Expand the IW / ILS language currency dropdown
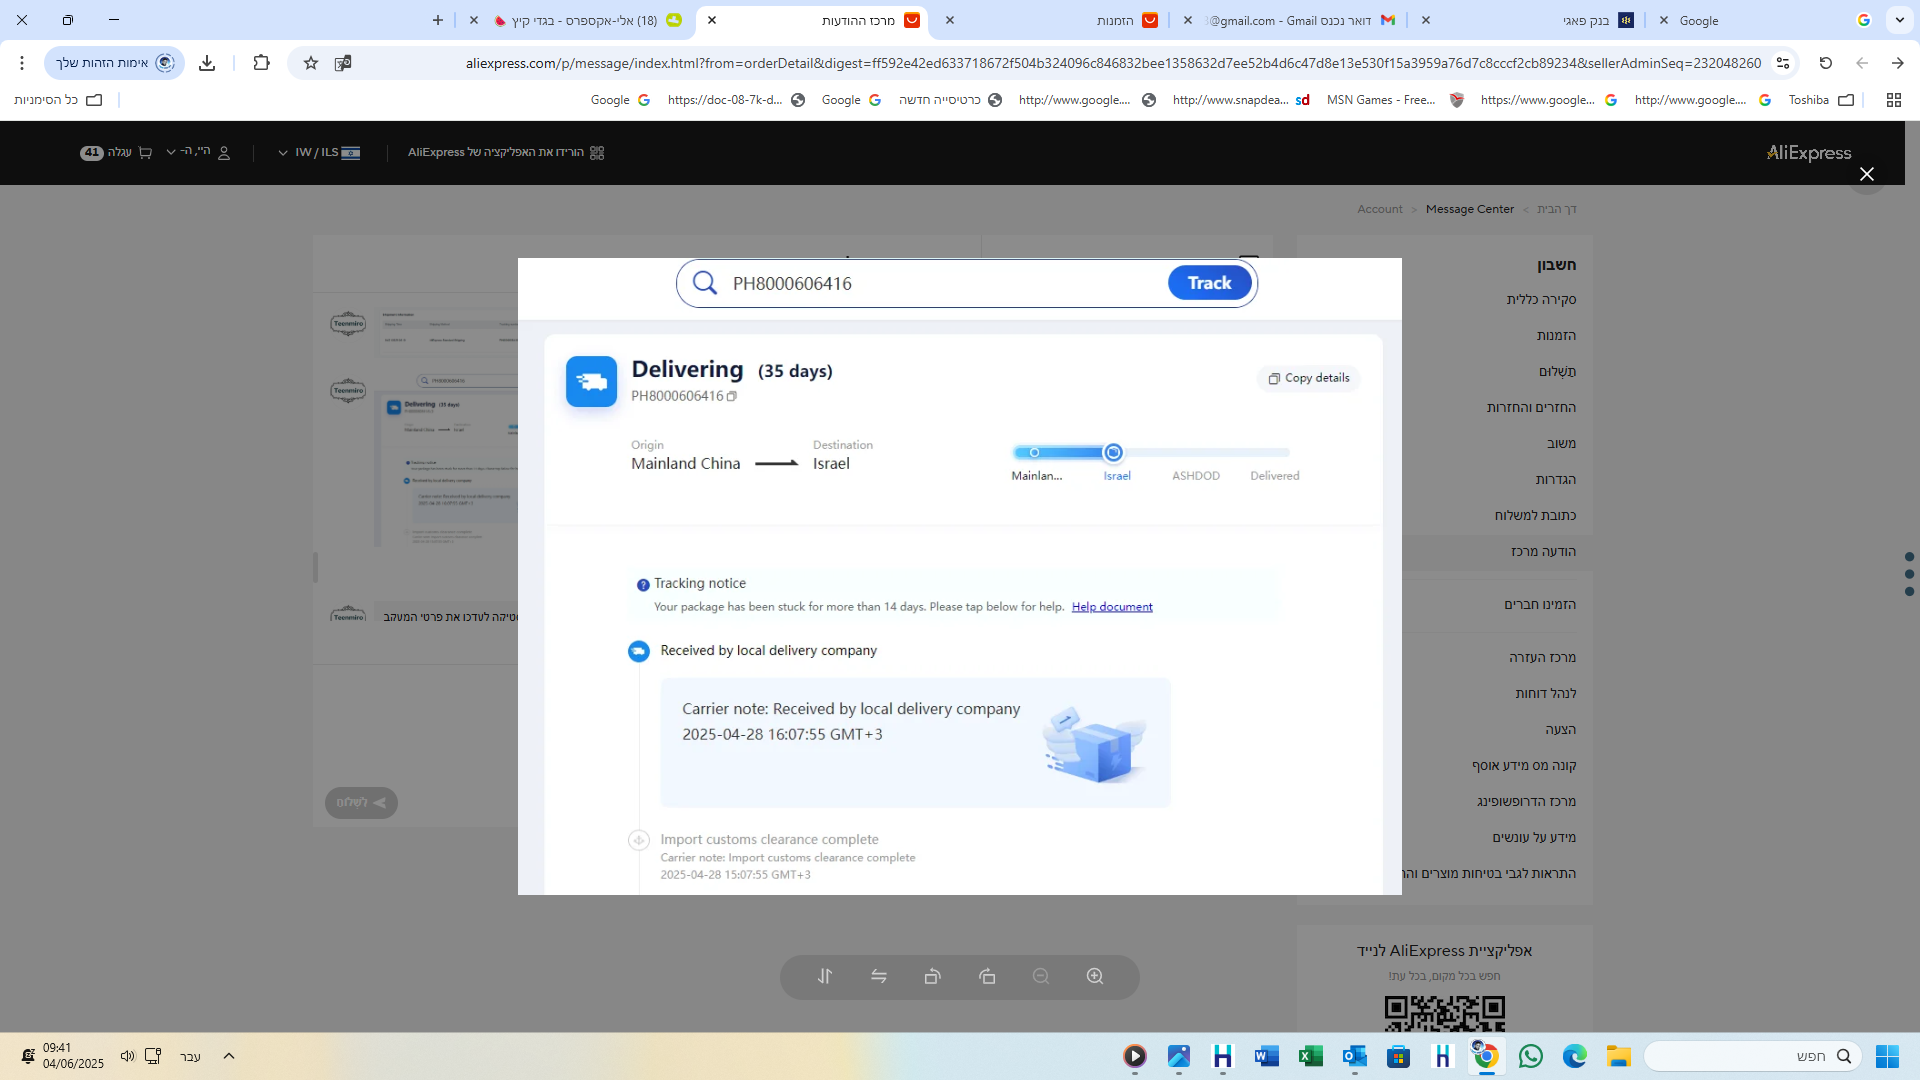 click(320, 152)
